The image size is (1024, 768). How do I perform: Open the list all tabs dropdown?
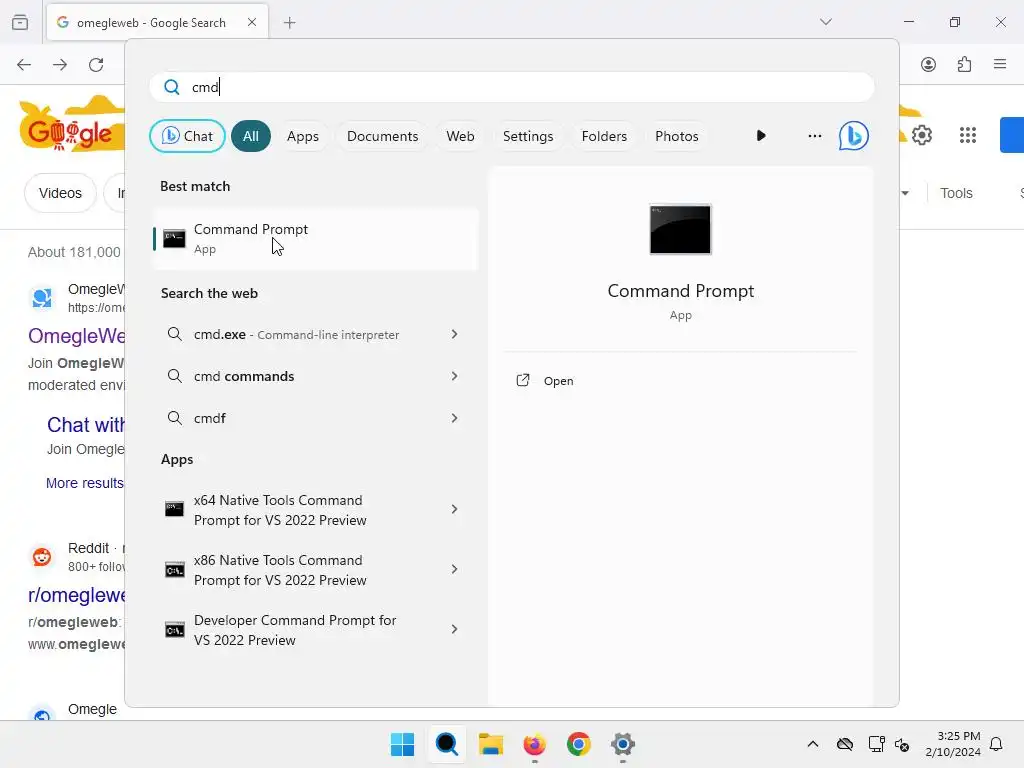[x=826, y=22]
